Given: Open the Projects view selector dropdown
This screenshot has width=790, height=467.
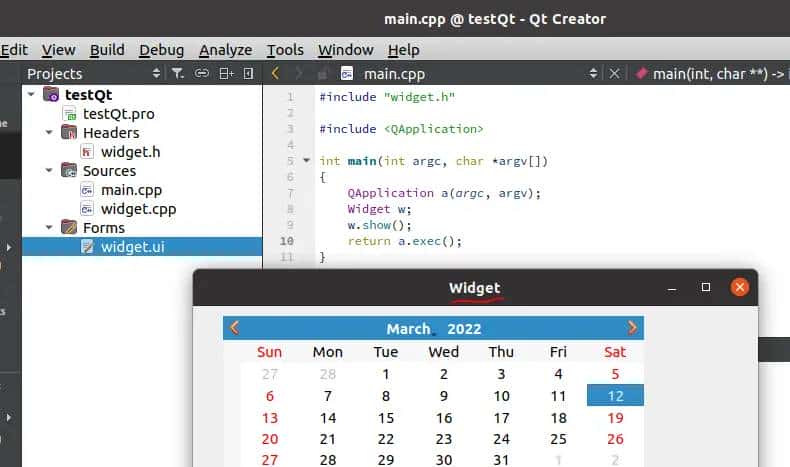Looking at the screenshot, I should [156, 74].
